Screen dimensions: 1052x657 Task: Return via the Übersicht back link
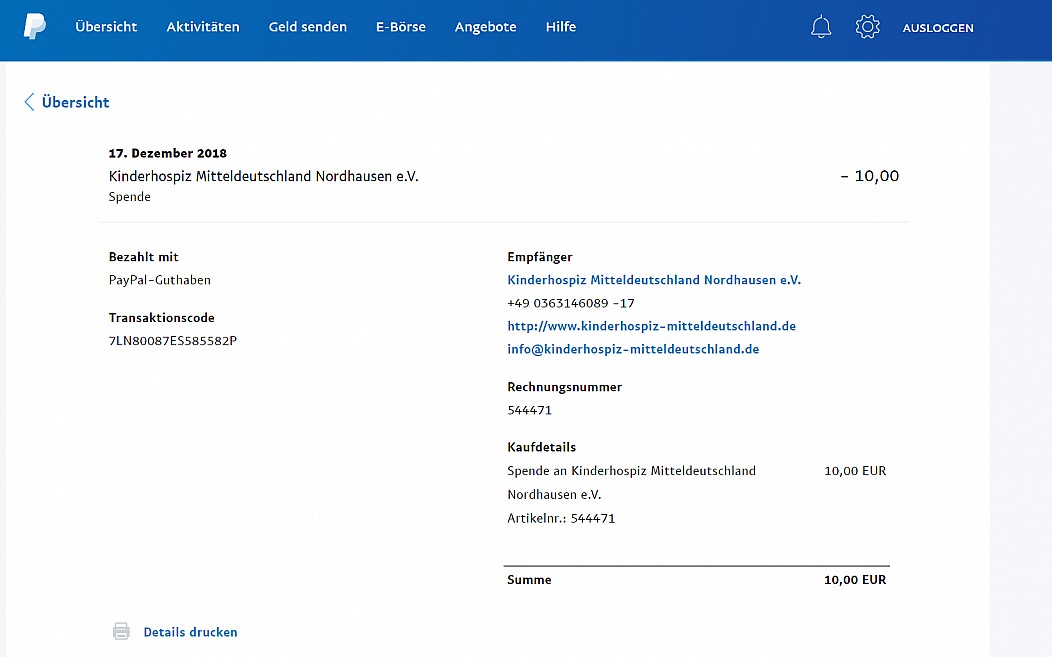click(75, 102)
